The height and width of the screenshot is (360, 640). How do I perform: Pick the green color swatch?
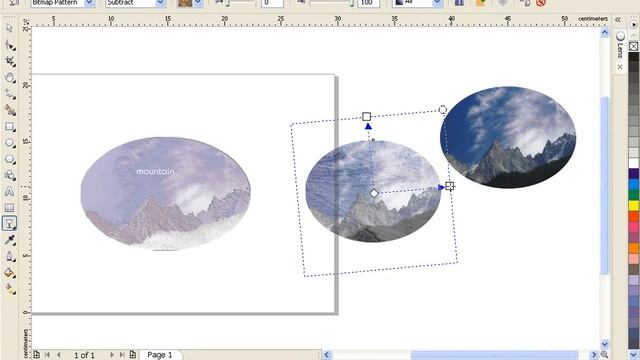tap(633, 195)
